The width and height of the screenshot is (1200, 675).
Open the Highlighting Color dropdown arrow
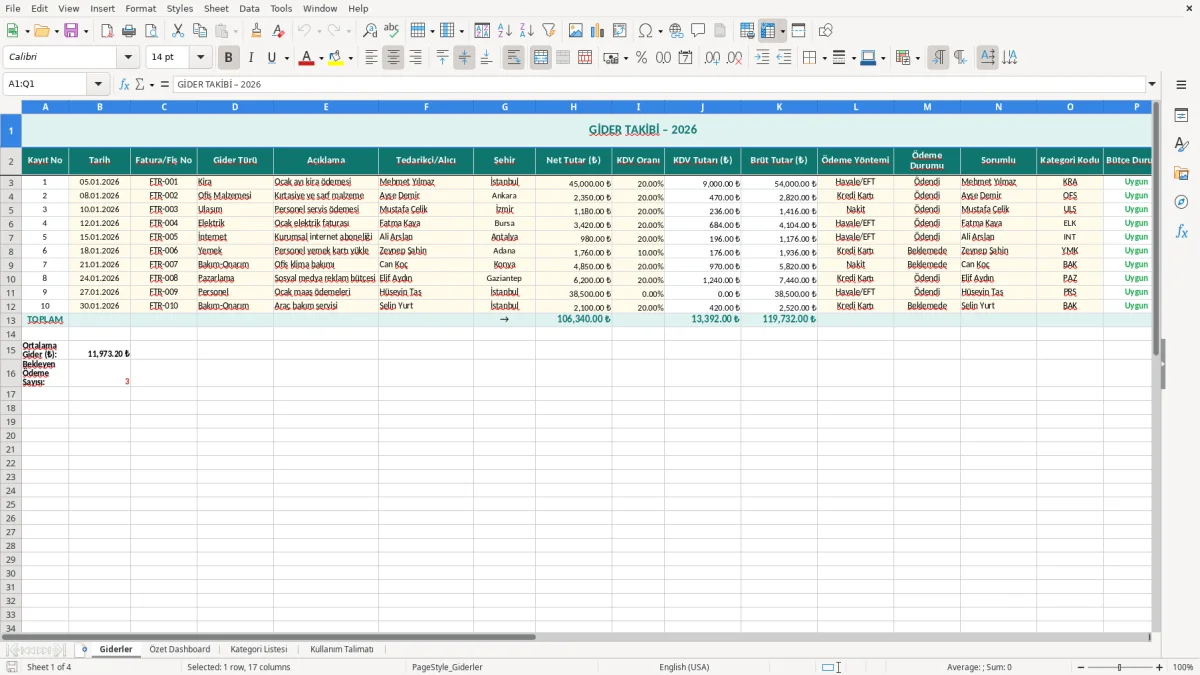[x=351, y=58]
